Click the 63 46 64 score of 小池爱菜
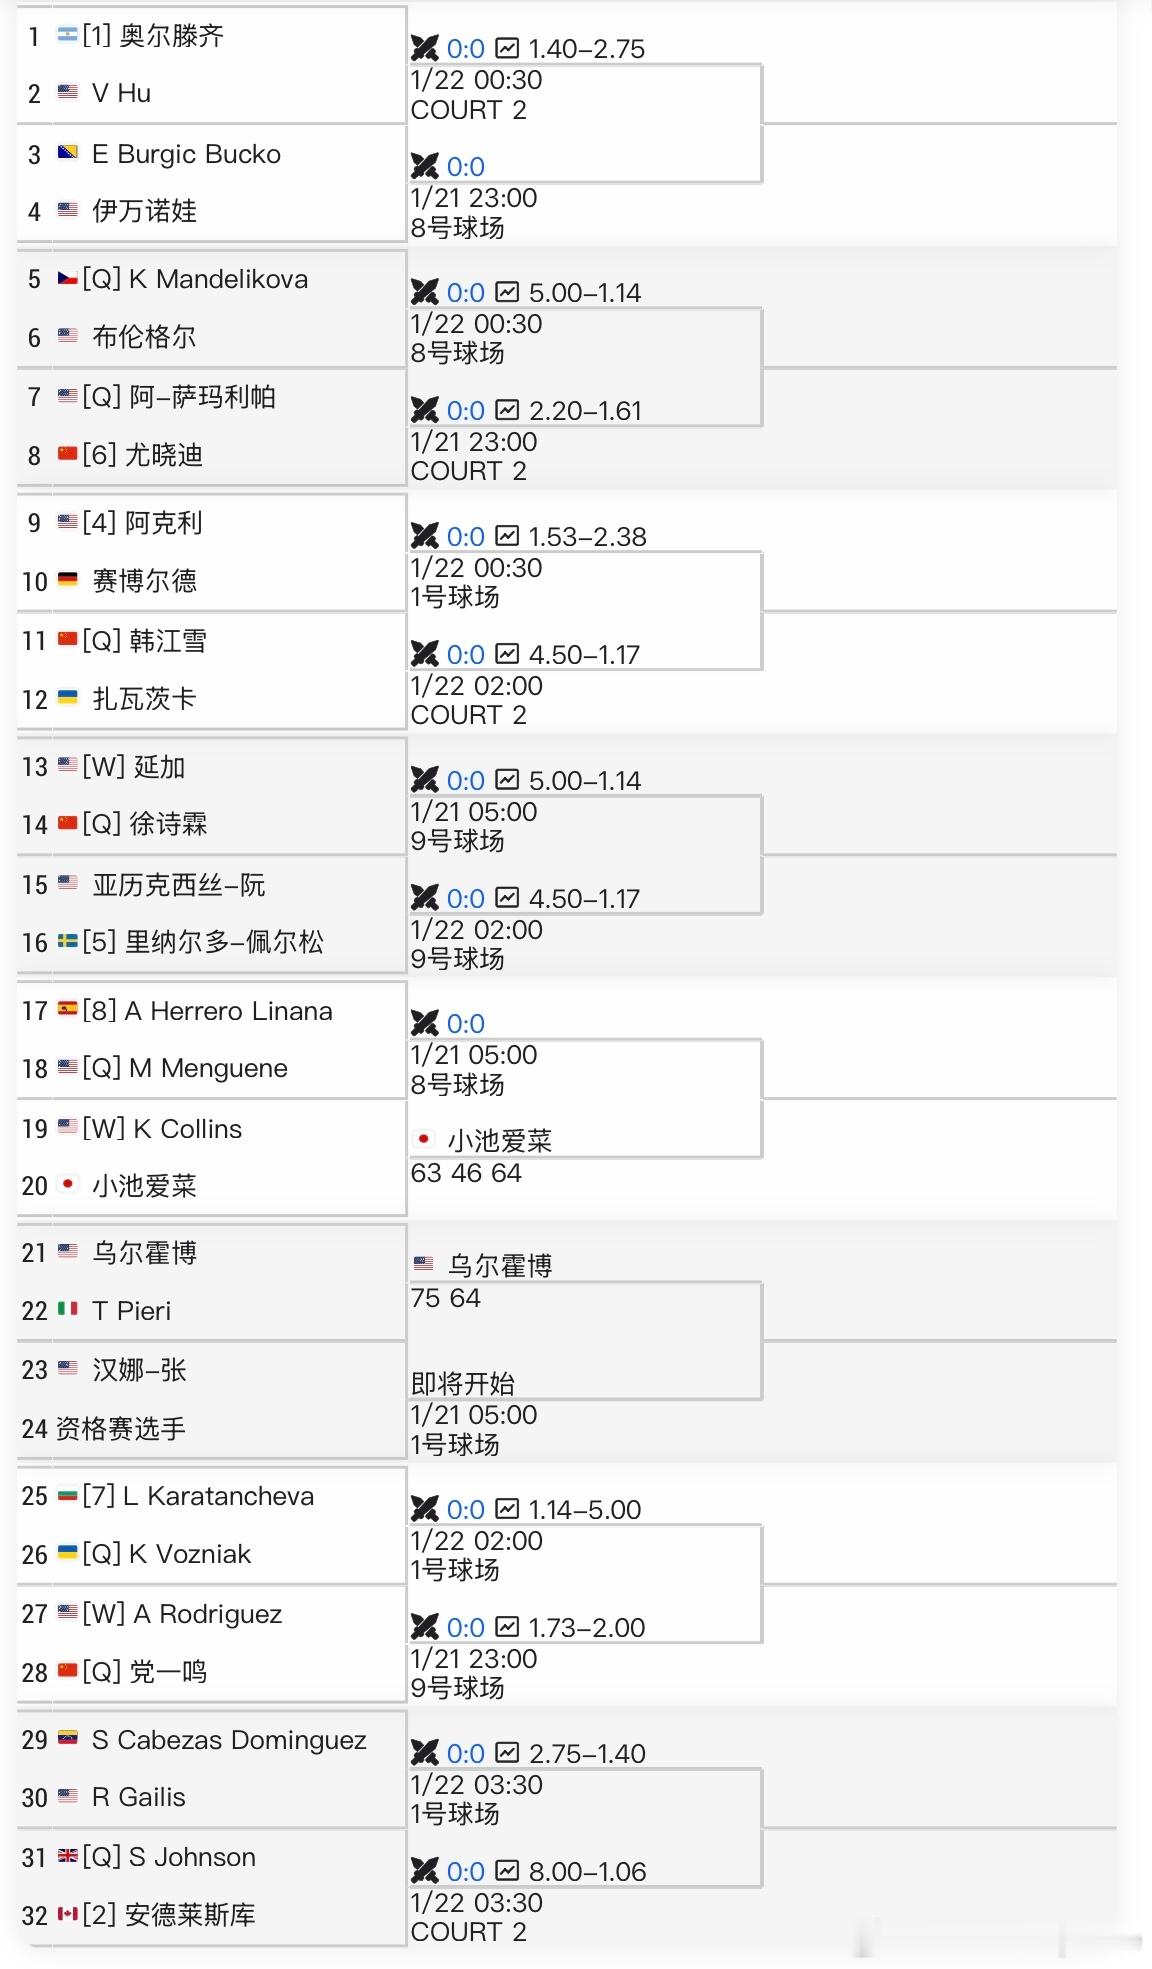The width and height of the screenshot is (1152, 1969). click(x=467, y=1173)
